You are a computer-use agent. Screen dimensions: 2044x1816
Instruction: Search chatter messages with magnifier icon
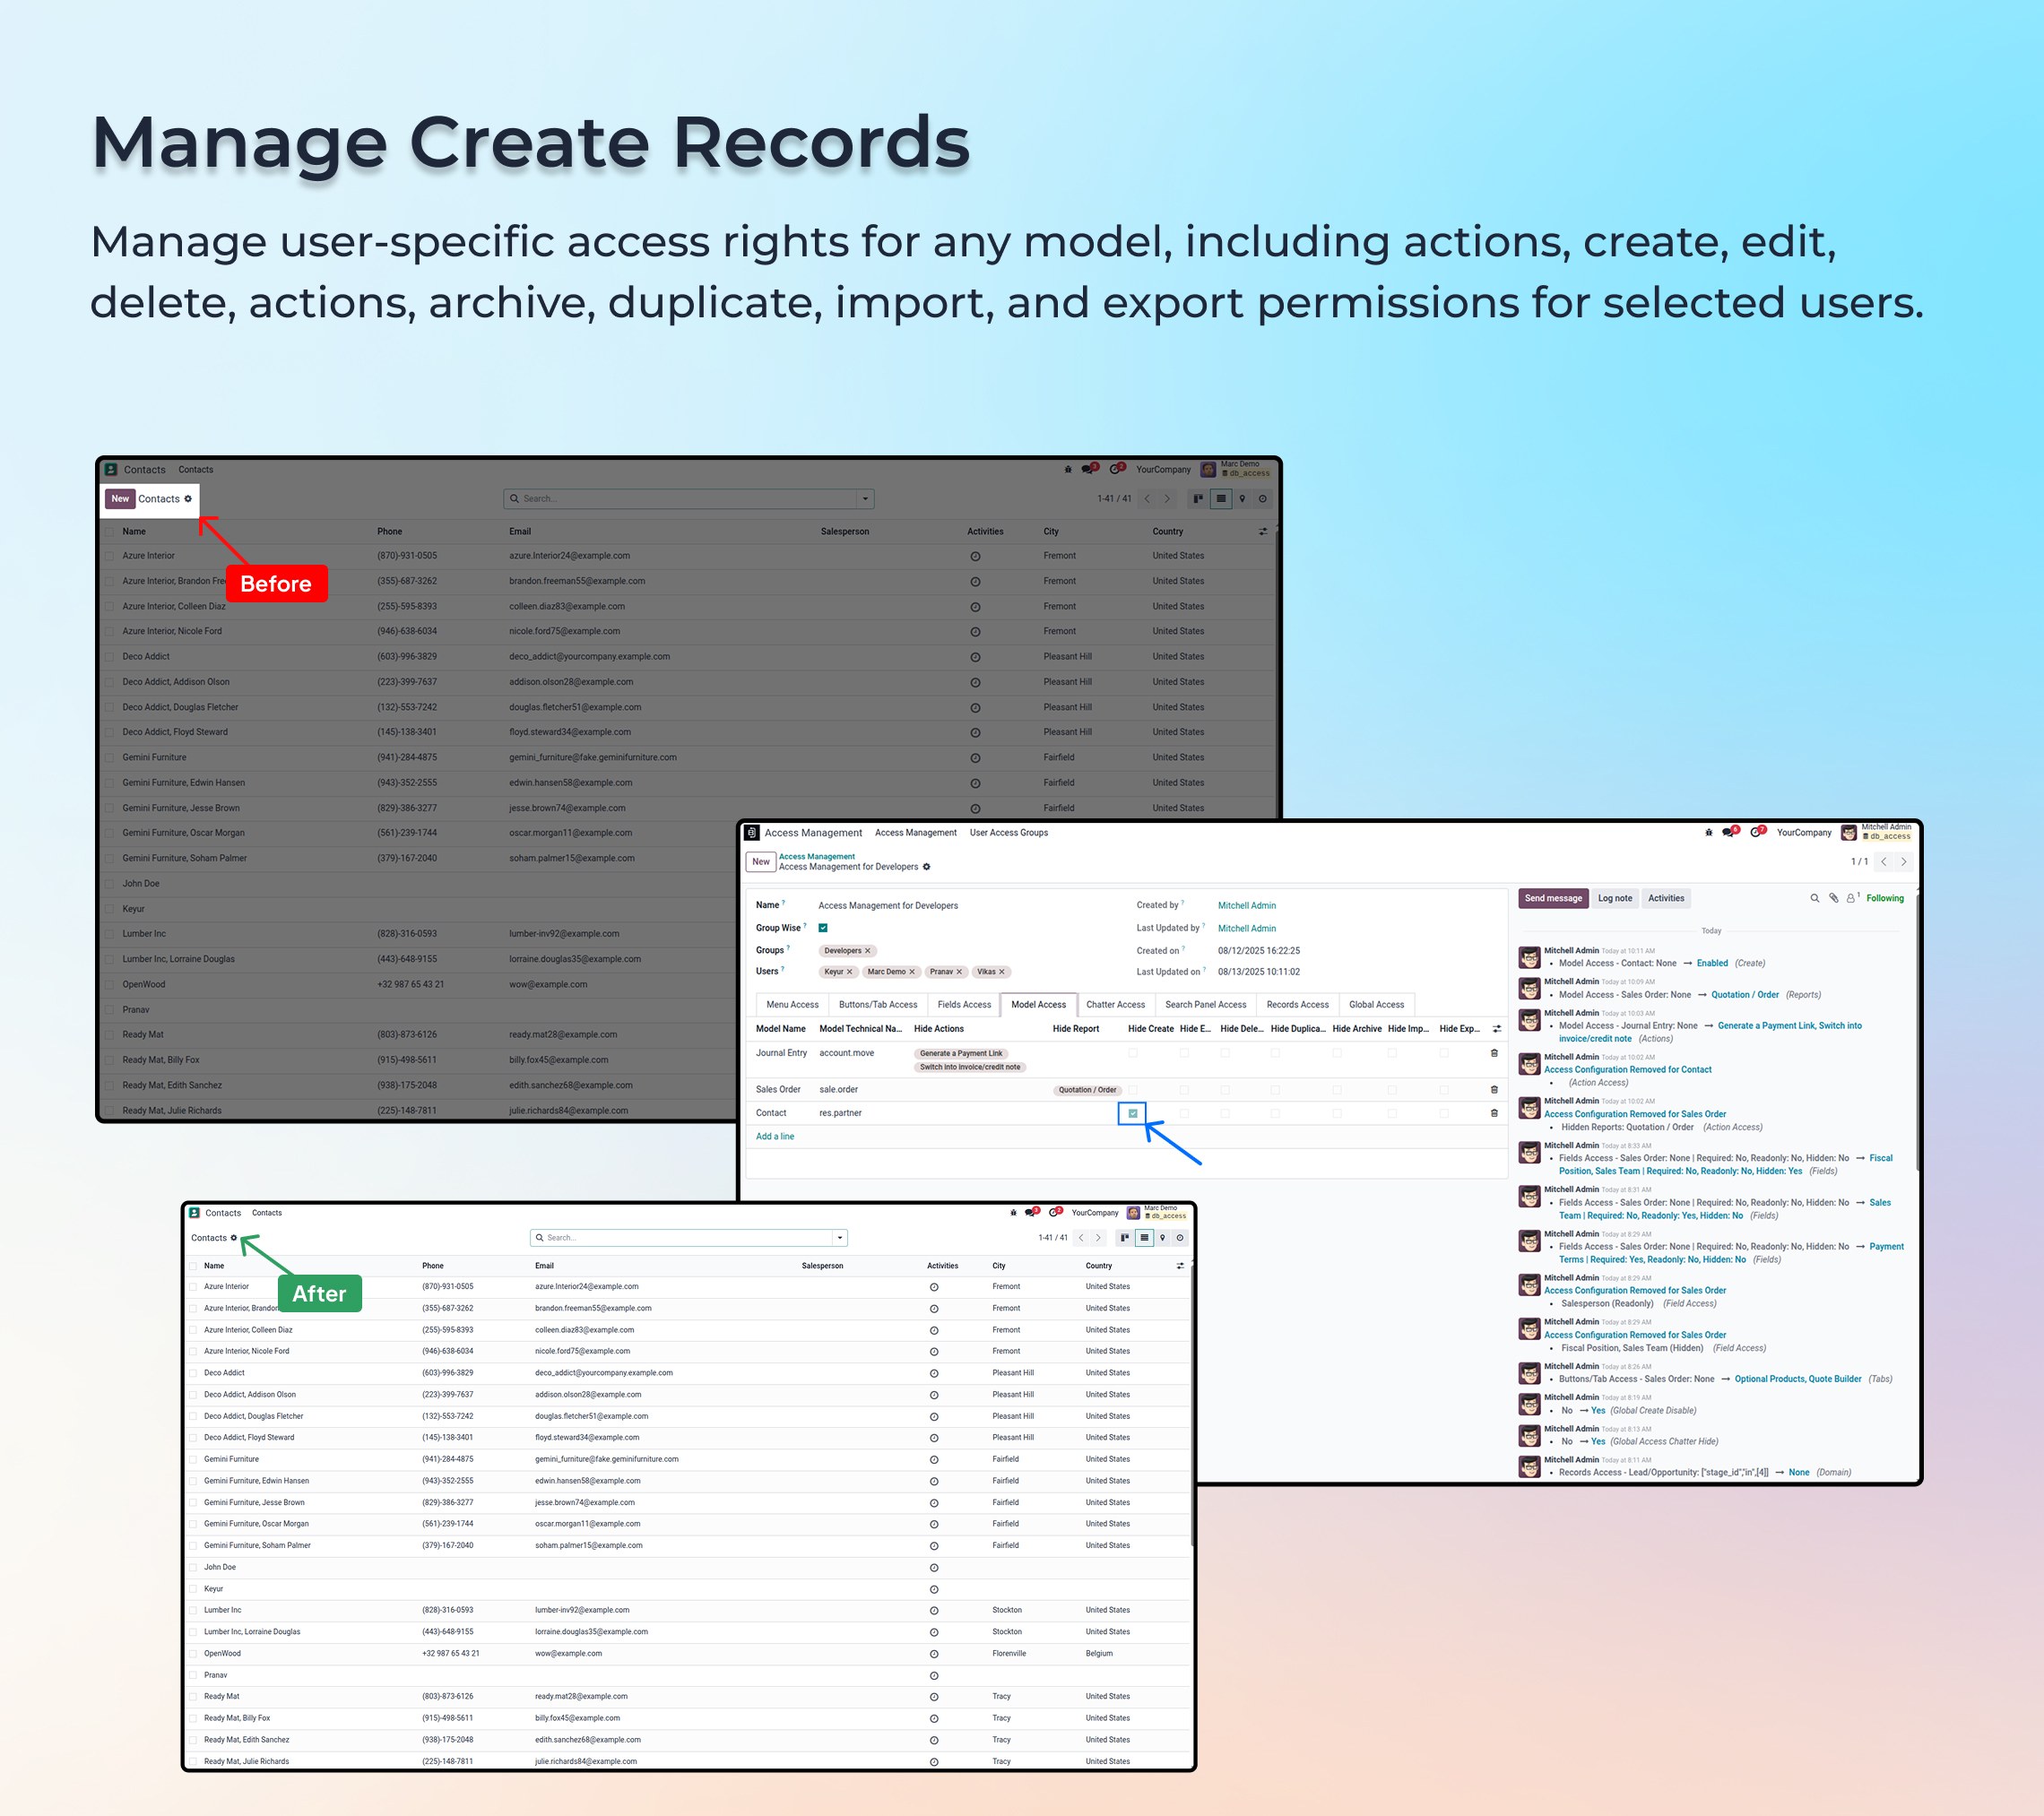tap(1814, 898)
